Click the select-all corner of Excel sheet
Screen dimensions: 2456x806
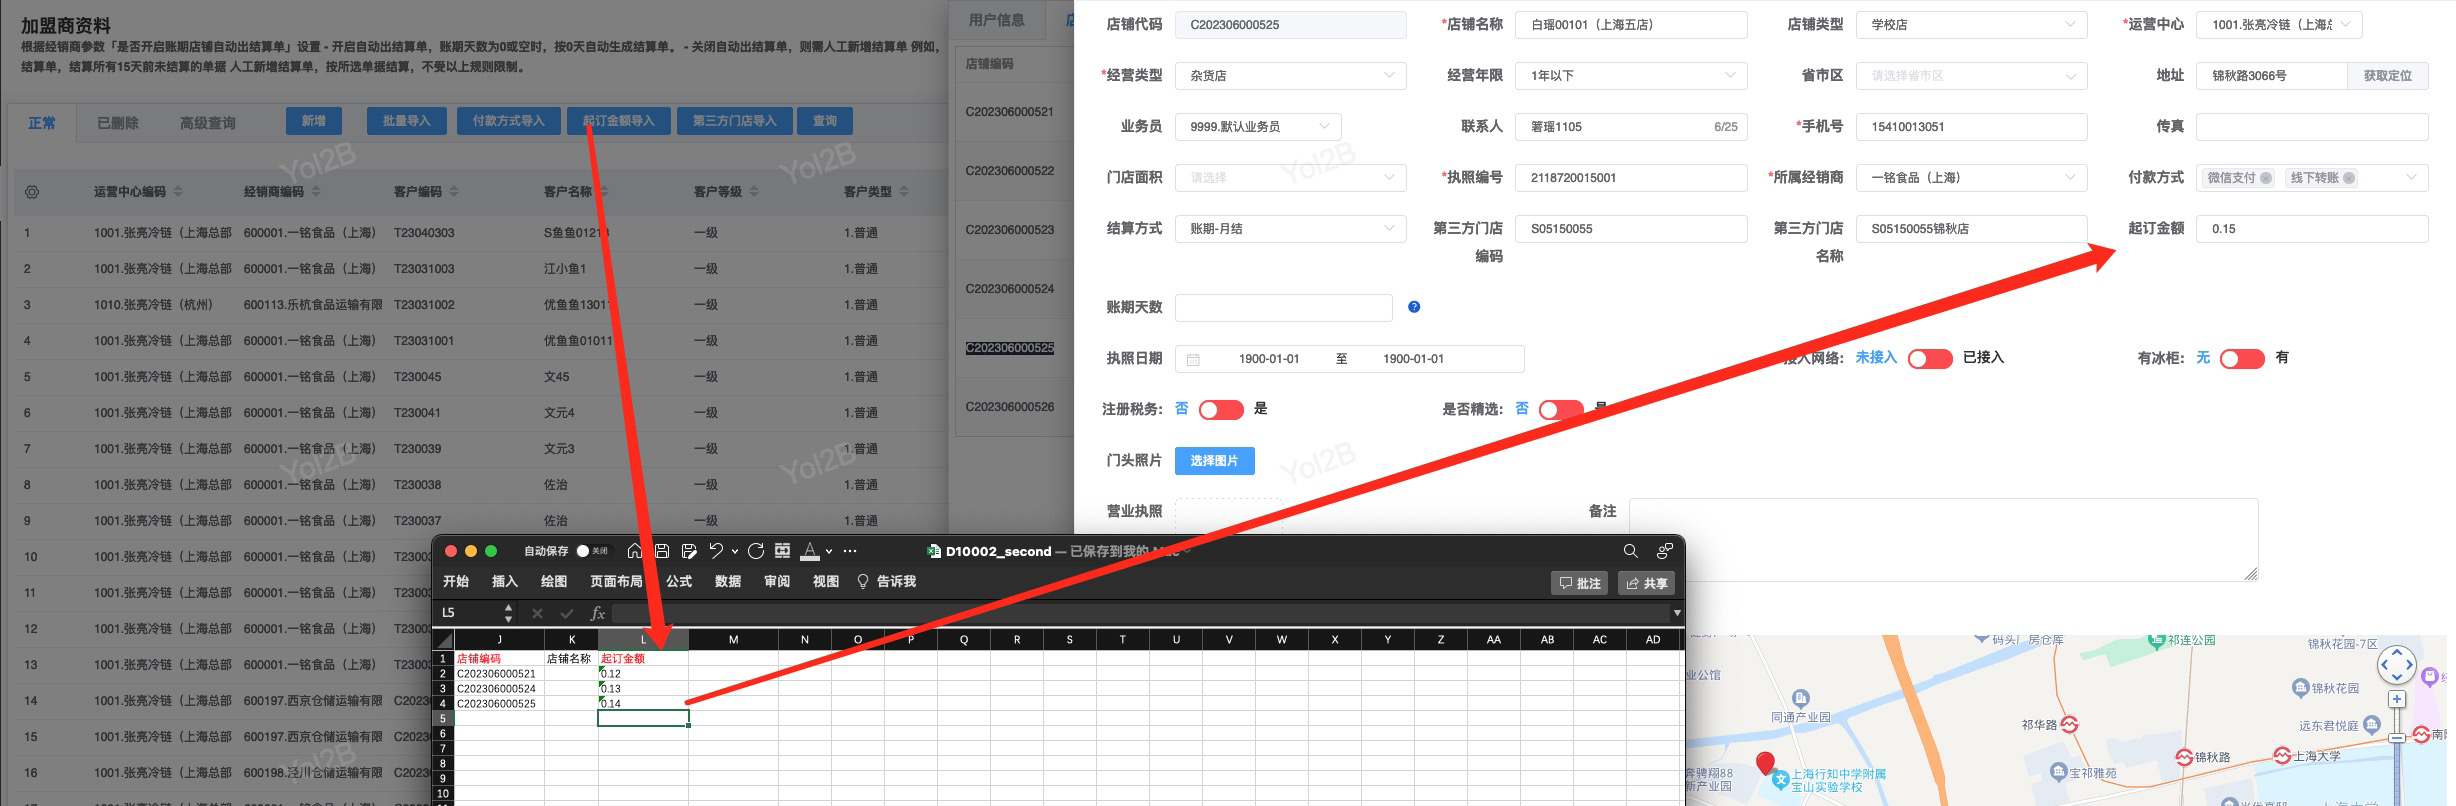pos(444,640)
